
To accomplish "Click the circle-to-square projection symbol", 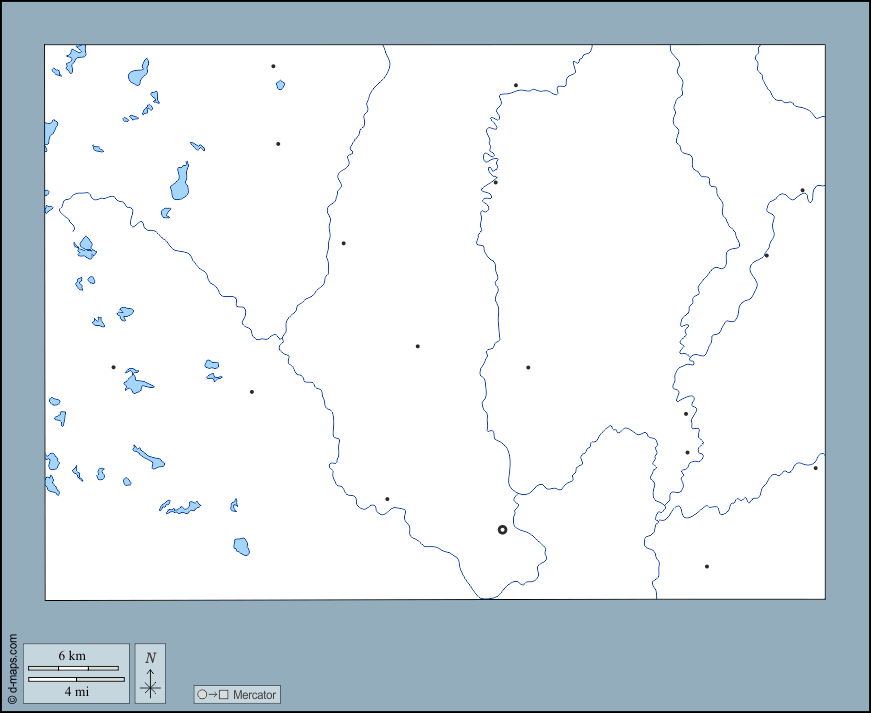I will tap(212, 694).
